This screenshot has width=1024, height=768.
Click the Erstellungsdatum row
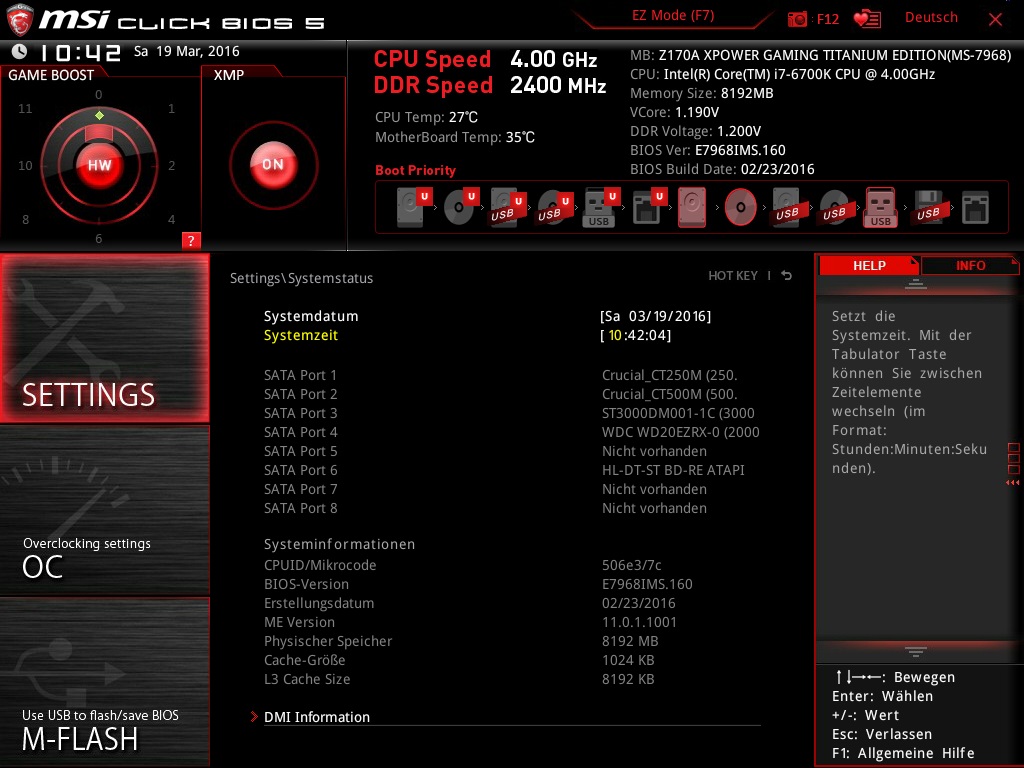click(x=470, y=603)
